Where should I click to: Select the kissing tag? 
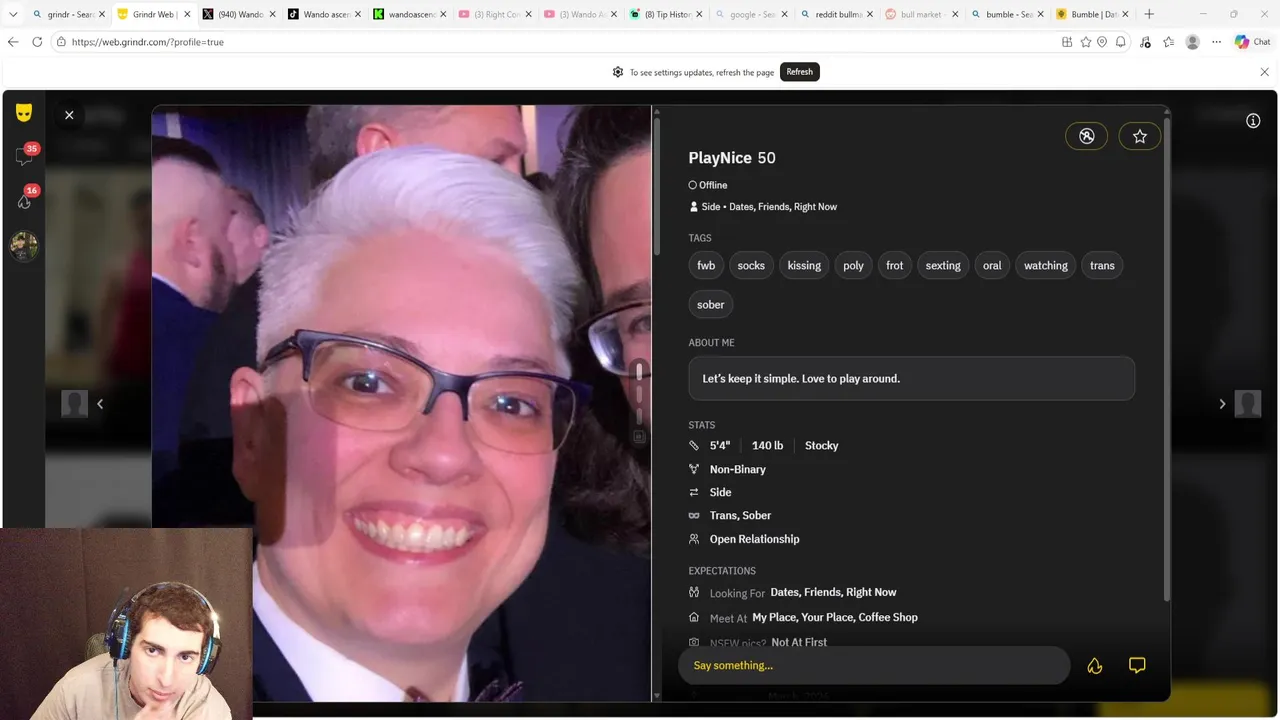804,265
